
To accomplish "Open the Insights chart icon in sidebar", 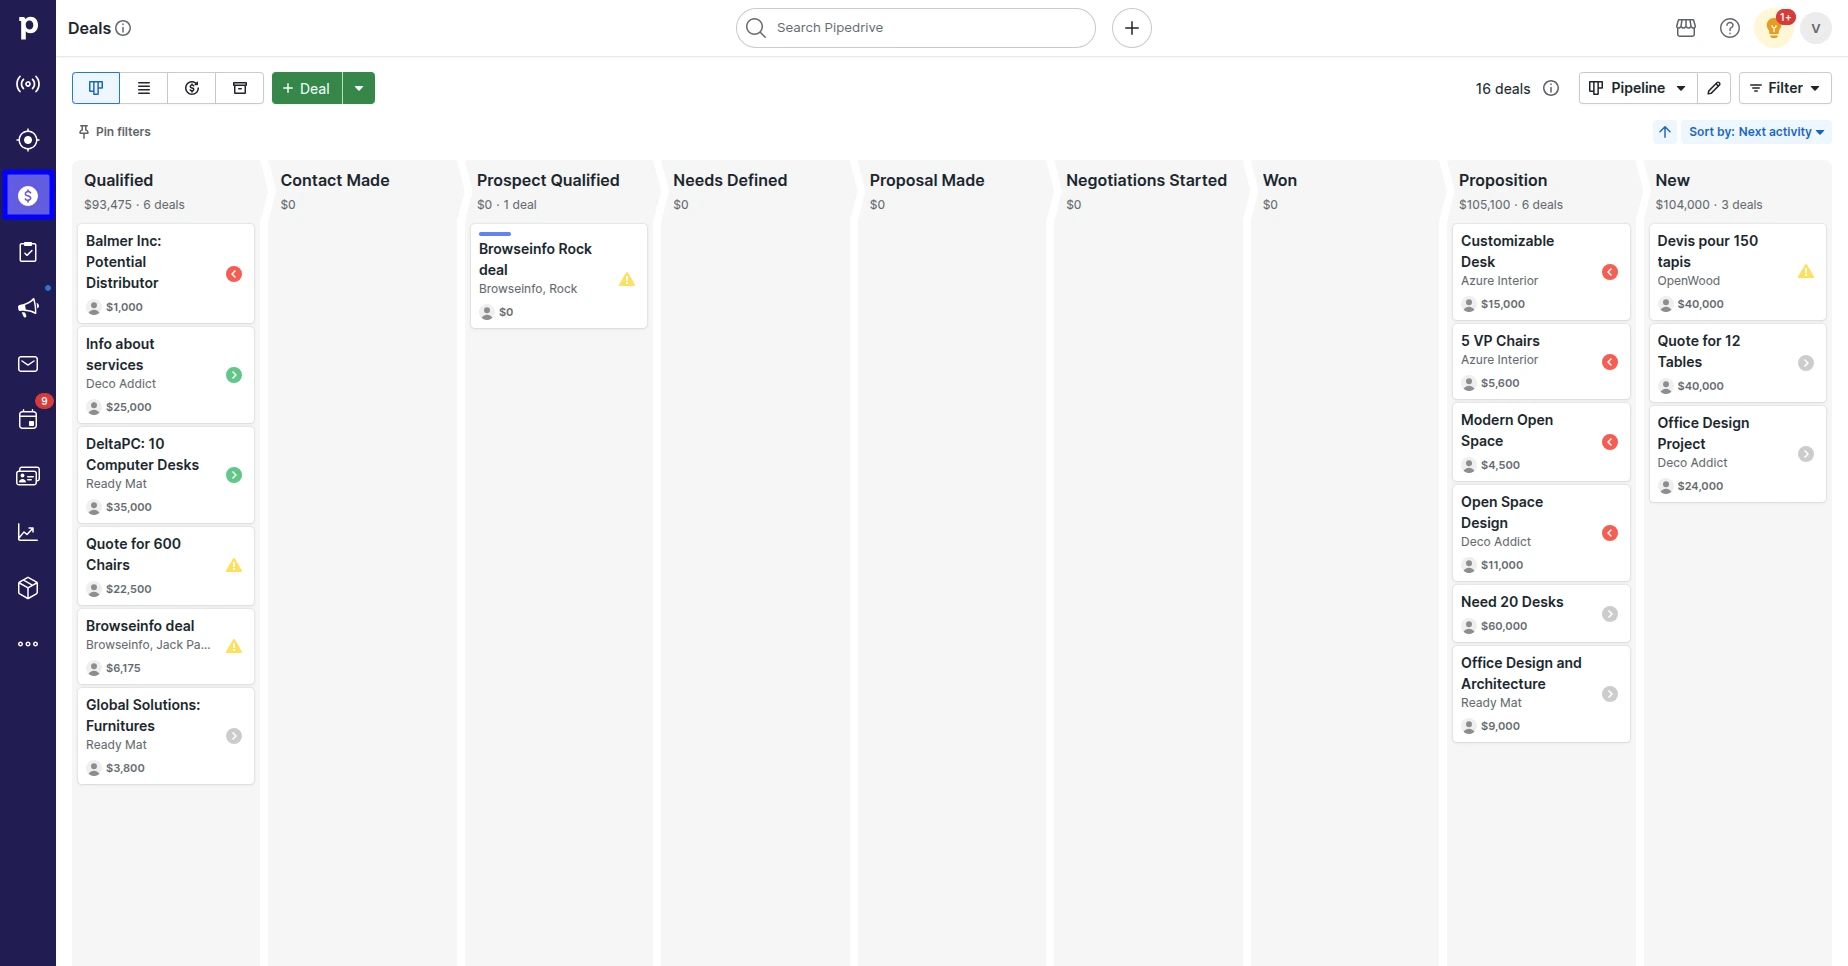I will [x=28, y=532].
